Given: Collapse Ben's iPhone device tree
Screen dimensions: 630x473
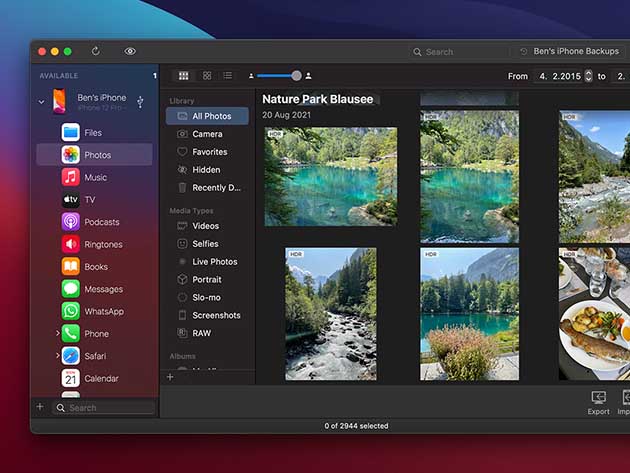Looking at the screenshot, I should coord(41,102).
